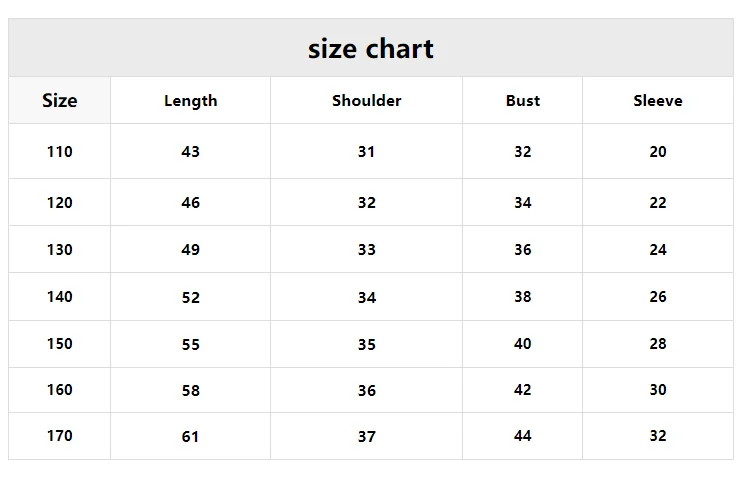Click the Length column header

click(191, 100)
